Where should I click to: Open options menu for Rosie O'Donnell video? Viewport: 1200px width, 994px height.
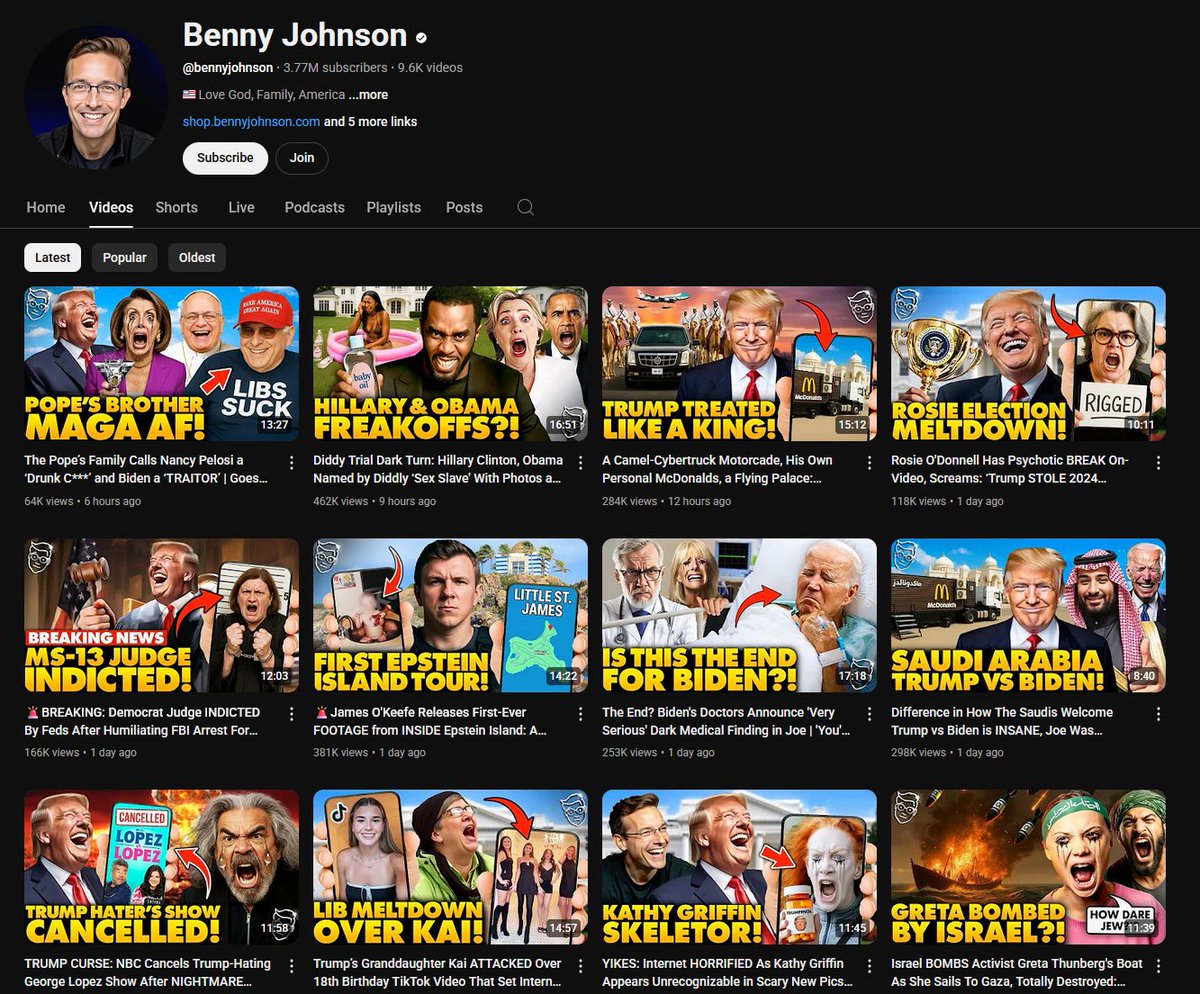(x=1158, y=463)
